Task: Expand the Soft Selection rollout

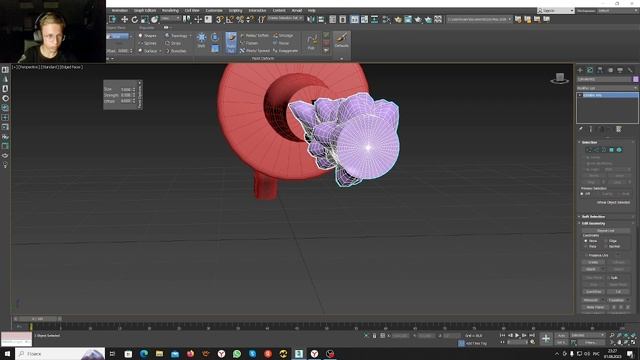Action: click(x=593, y=217)
